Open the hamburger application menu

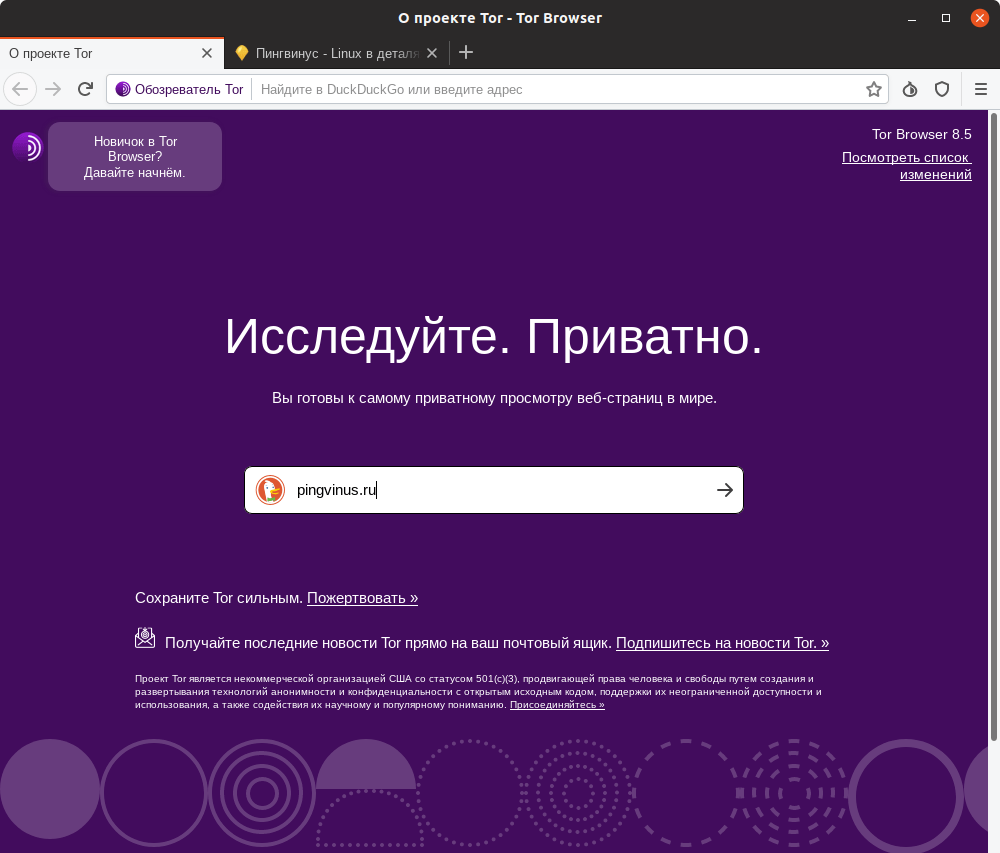coord(980,89)
